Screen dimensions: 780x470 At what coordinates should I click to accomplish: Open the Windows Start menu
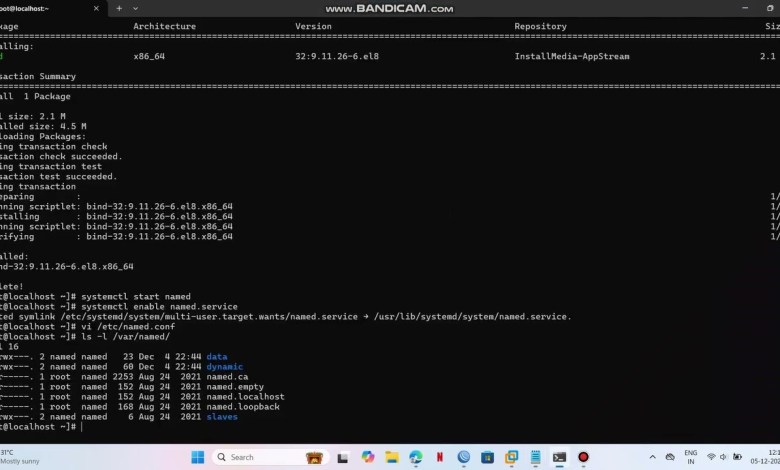point(197,457)
